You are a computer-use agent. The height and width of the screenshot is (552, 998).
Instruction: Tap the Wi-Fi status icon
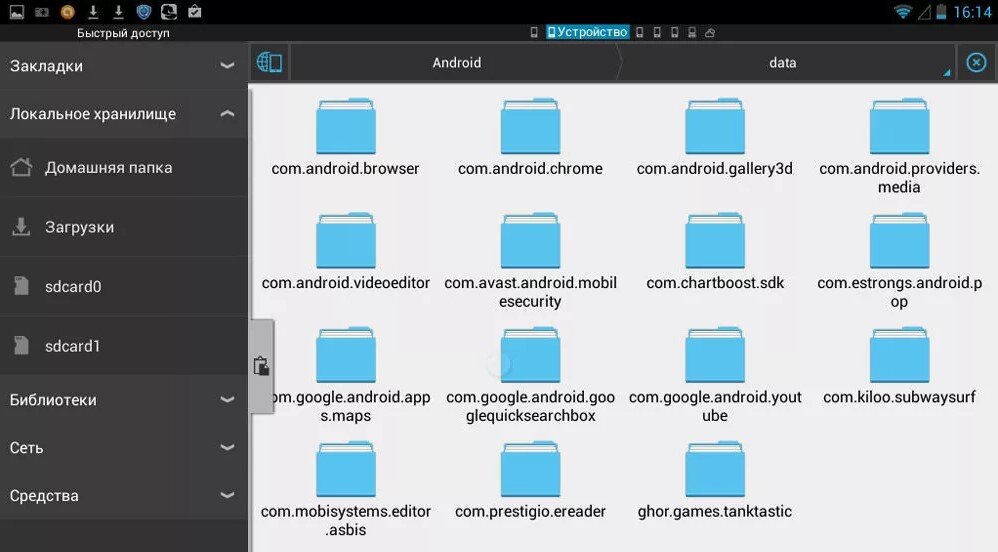coord(903,11)
